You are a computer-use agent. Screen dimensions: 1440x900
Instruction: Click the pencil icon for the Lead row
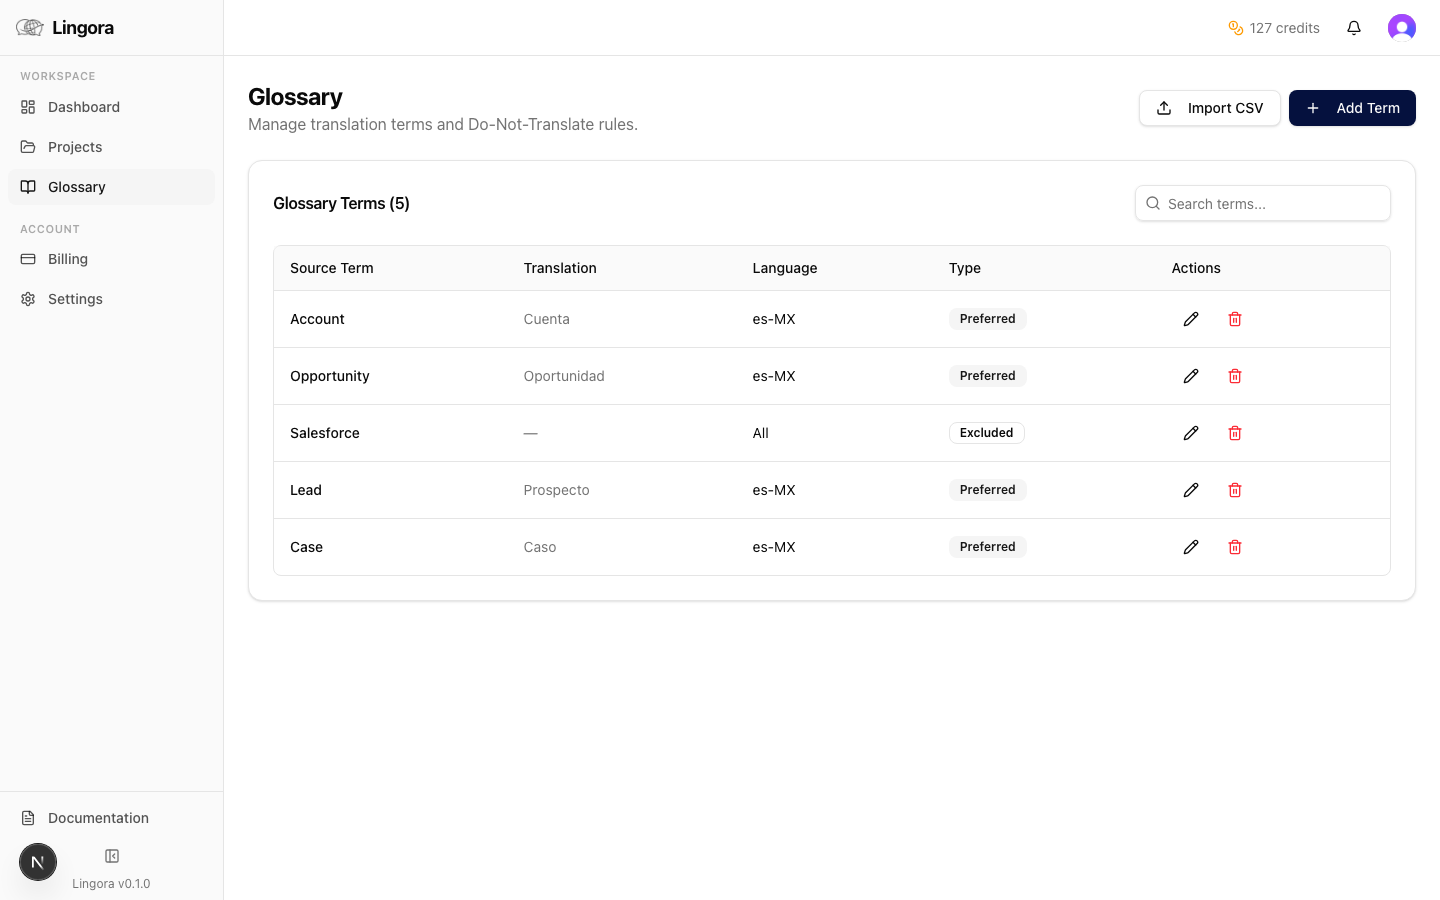(x=1191, y=490)
